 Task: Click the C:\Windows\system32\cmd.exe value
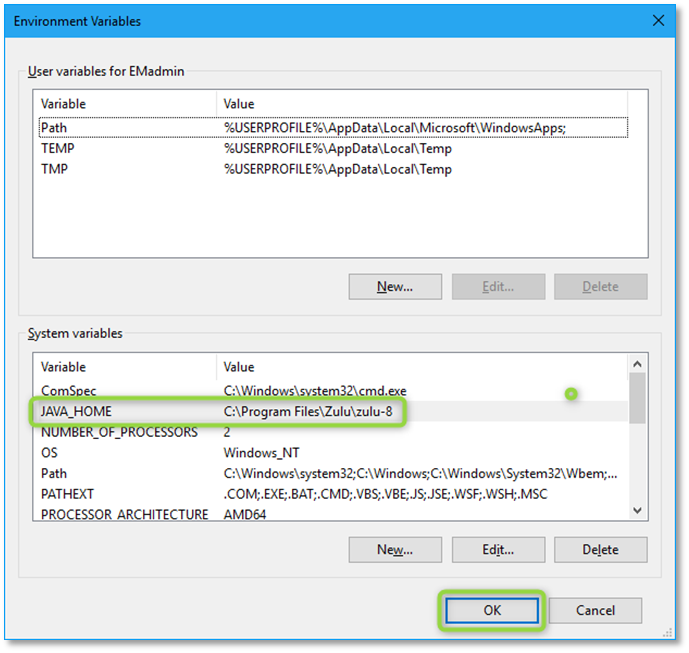pyautogui.click(x=315, y=391)
